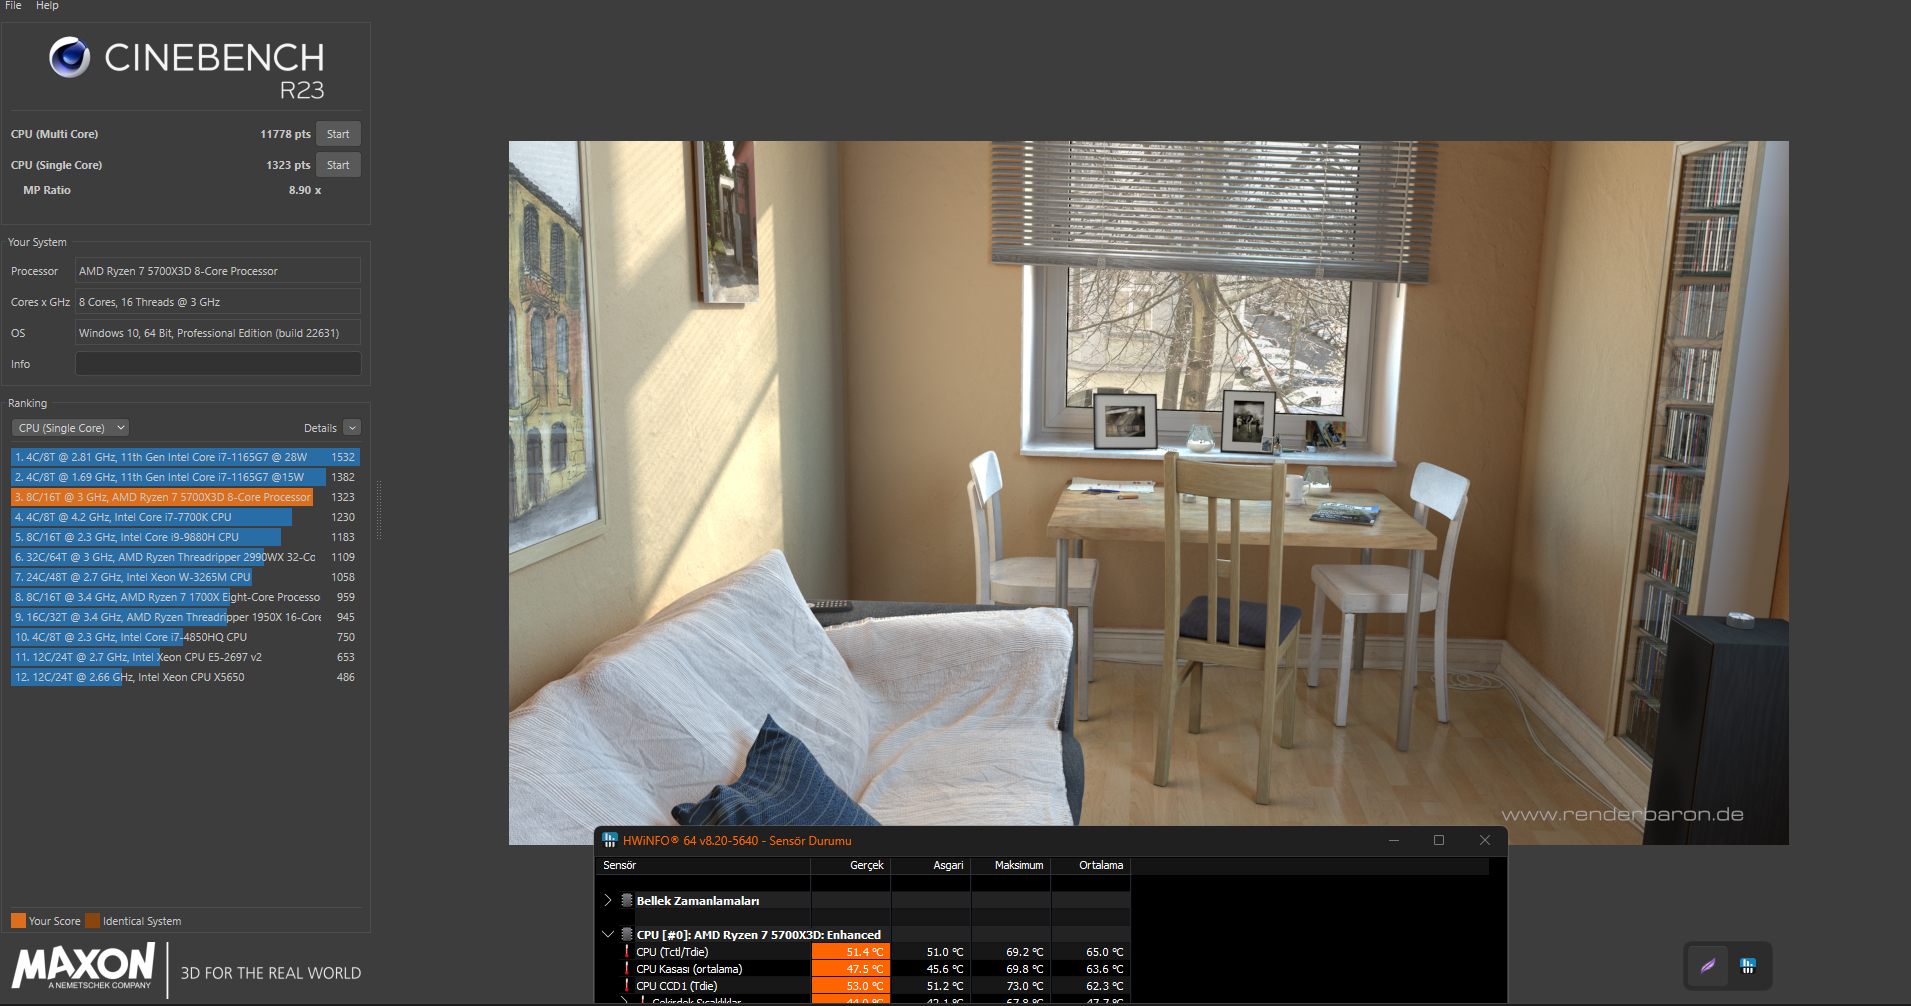
Task: Click the chip icon beside CPU [#0]
Action: pos(627,934)
